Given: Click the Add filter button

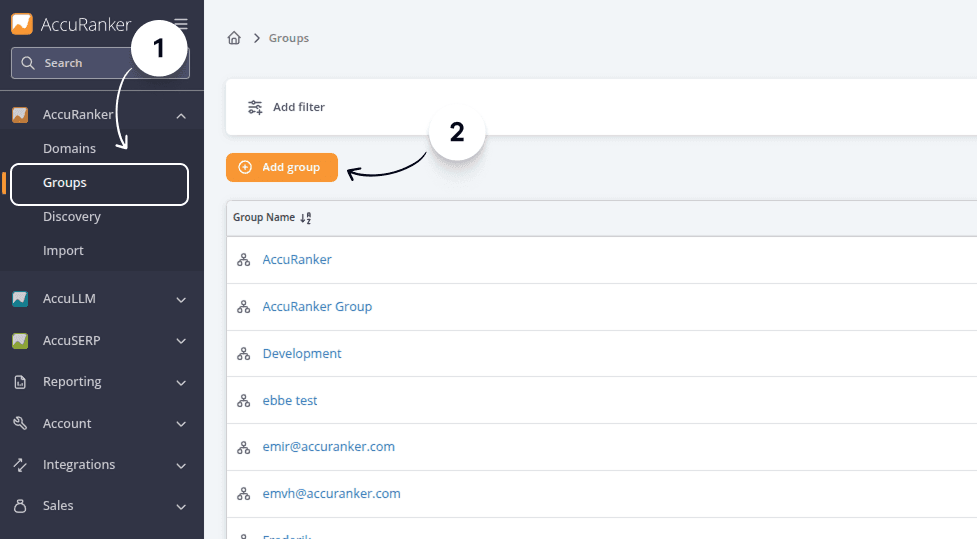Looking at the screenshot, I should tap(287, 107).
